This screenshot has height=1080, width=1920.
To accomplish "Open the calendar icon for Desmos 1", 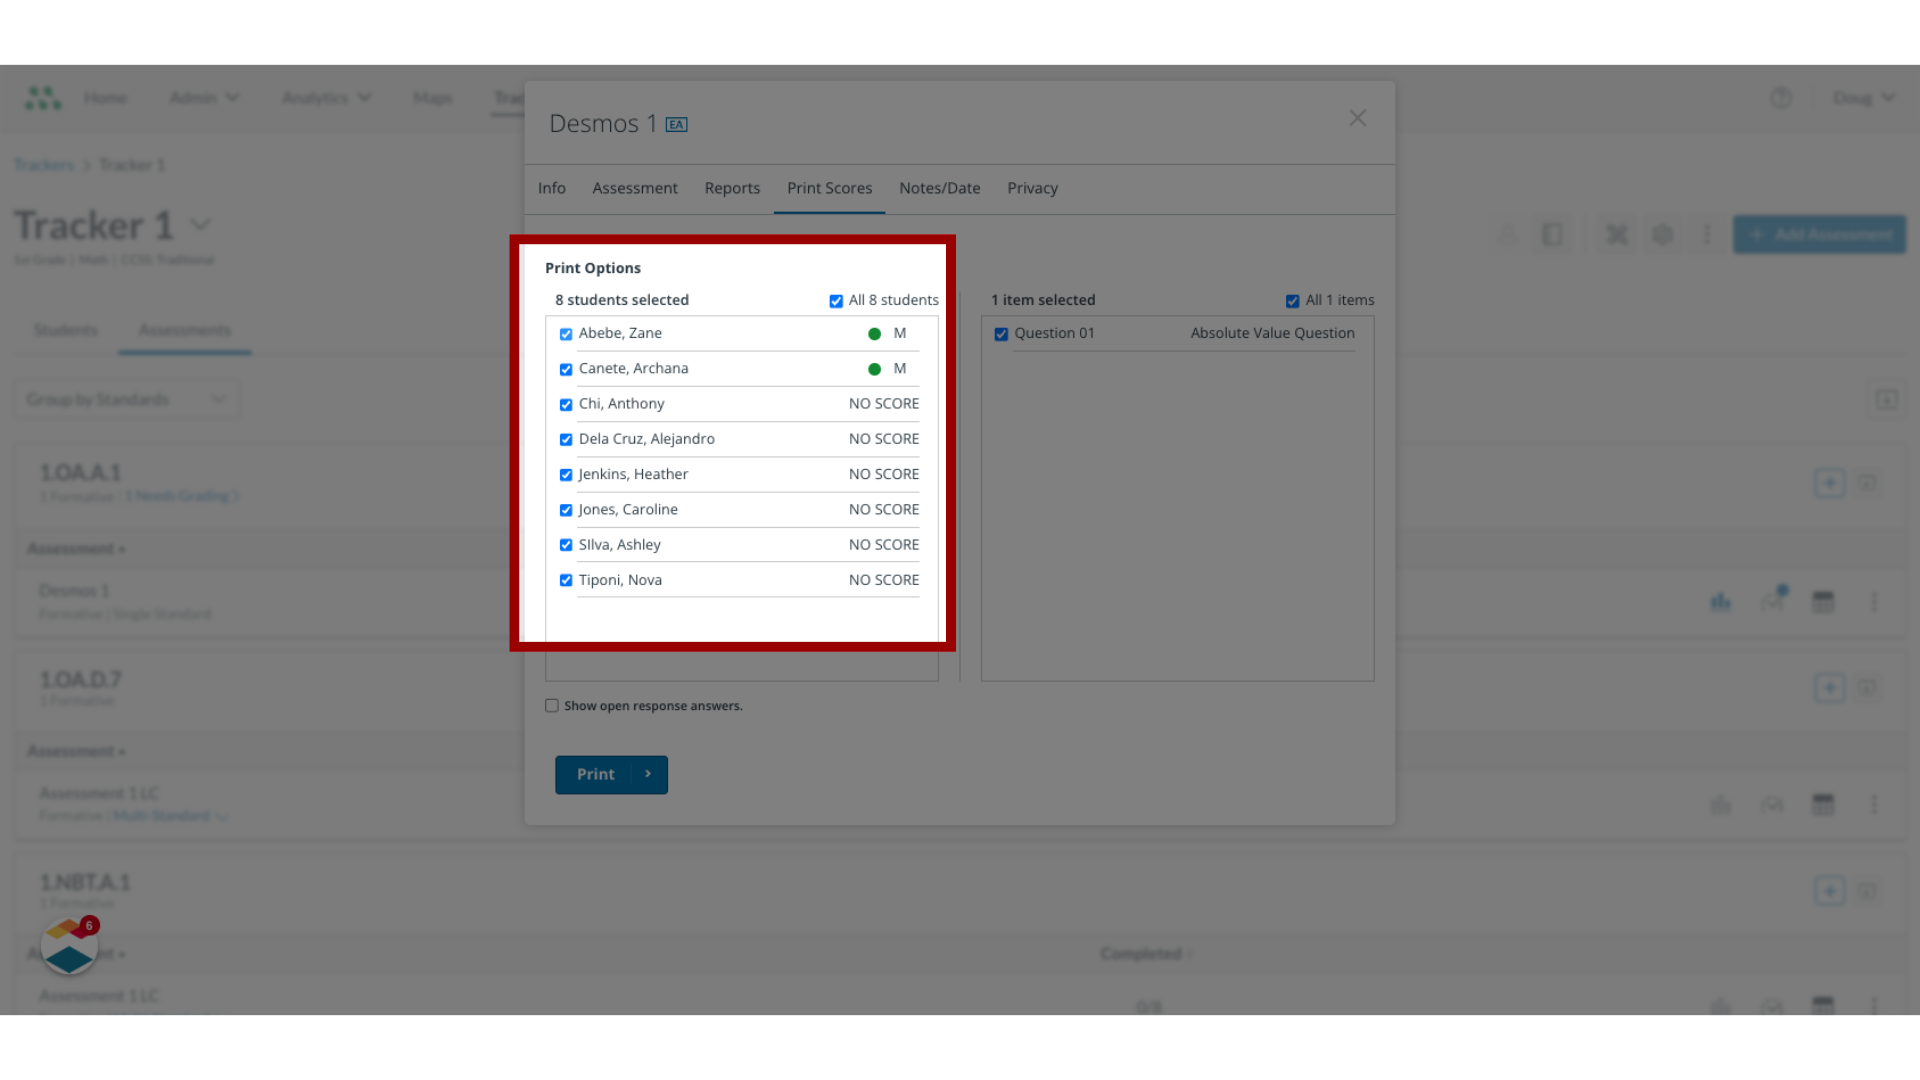I will tap(1823, 601).
